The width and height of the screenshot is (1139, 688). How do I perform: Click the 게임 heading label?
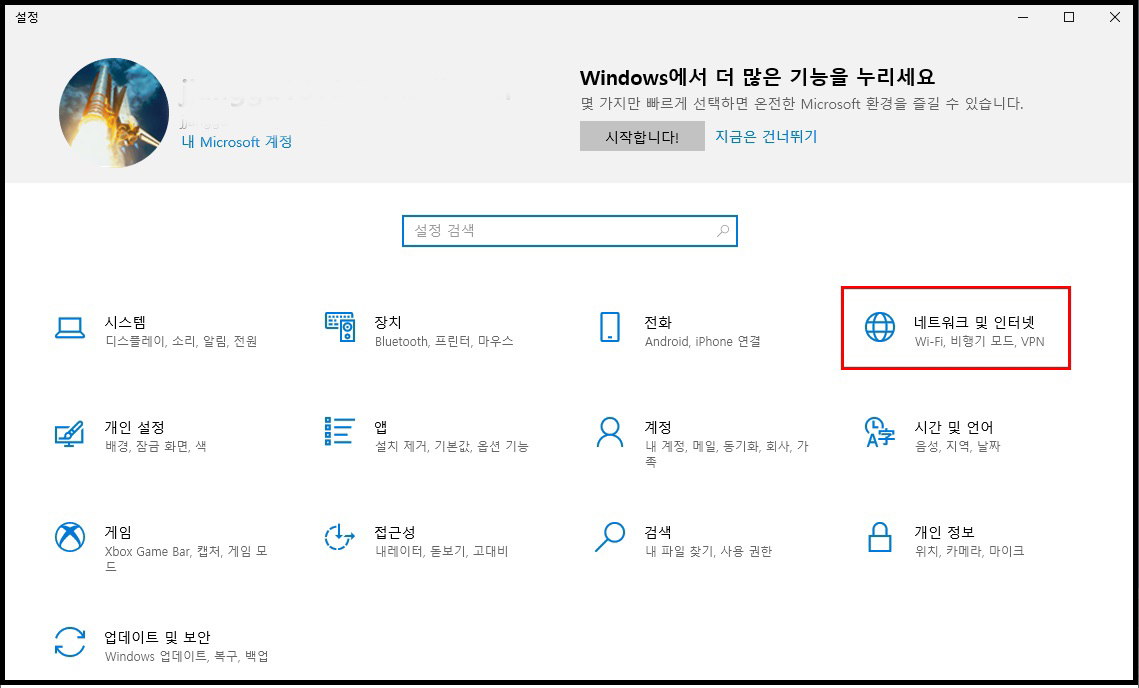118,533
